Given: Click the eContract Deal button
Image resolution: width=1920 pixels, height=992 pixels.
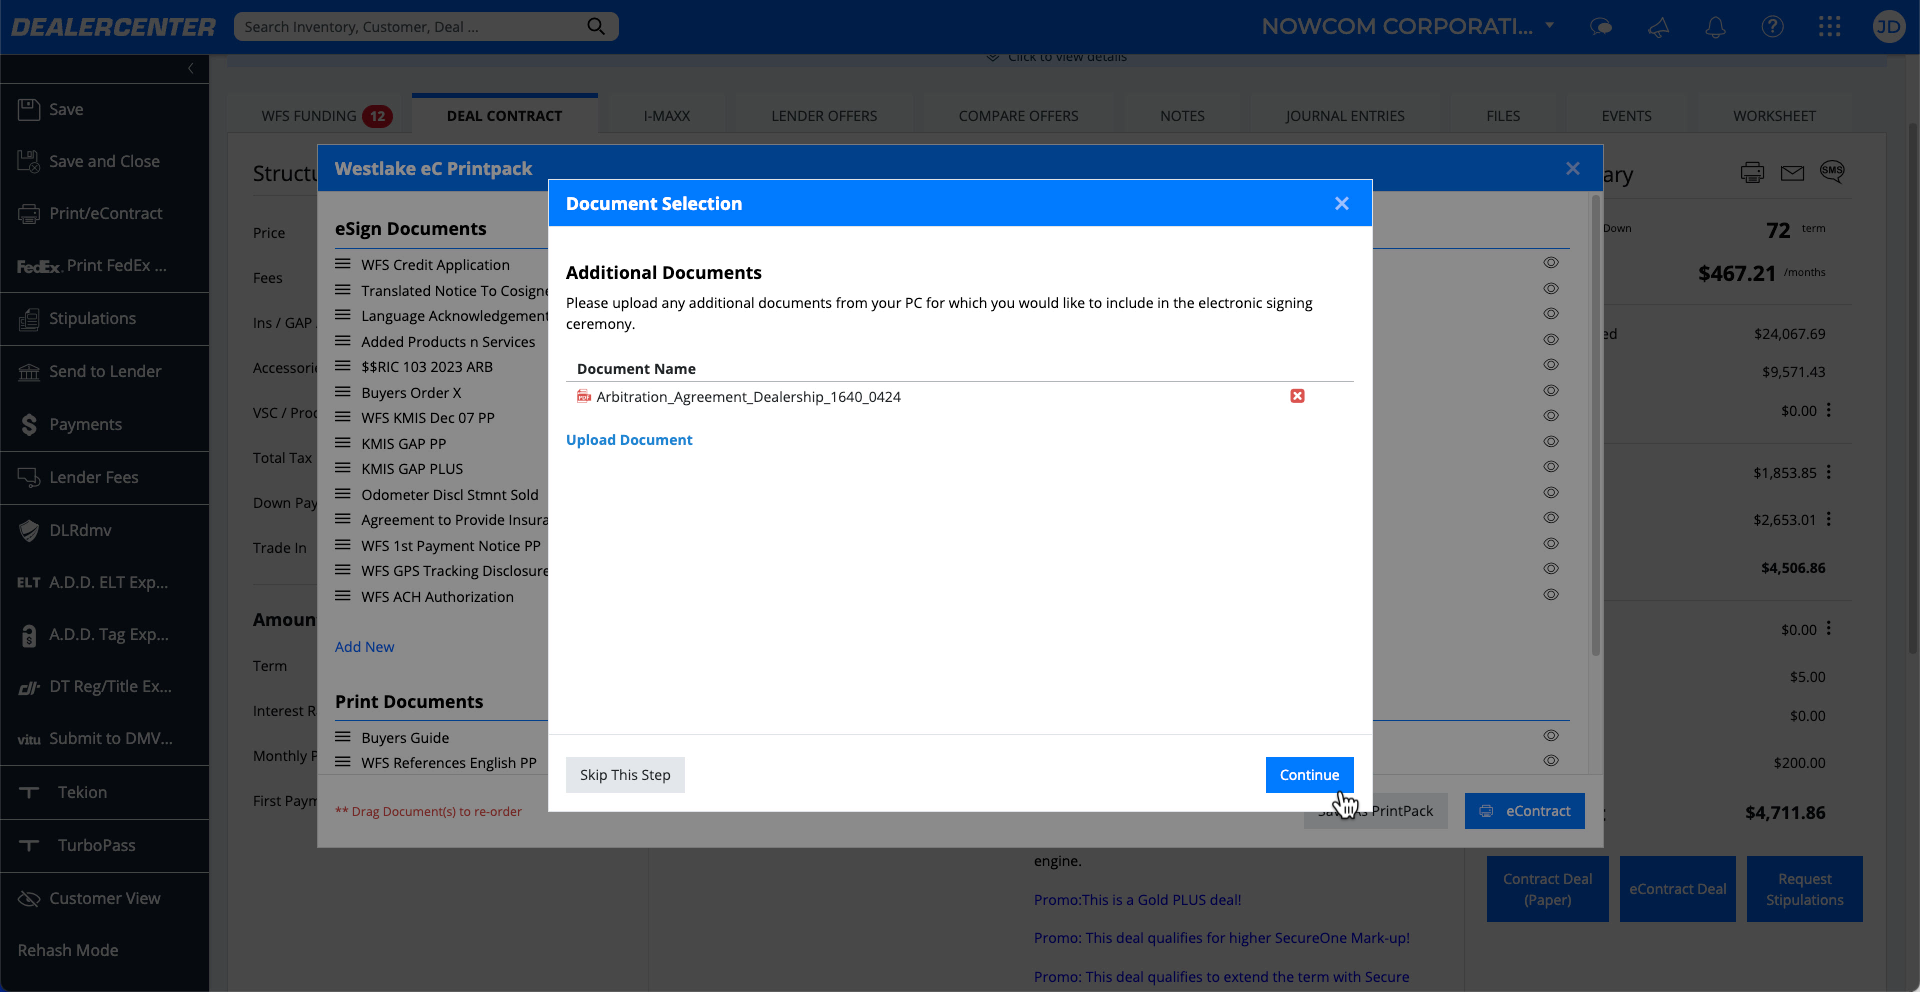Looking at the screenshot, I should pos(1677,889).
